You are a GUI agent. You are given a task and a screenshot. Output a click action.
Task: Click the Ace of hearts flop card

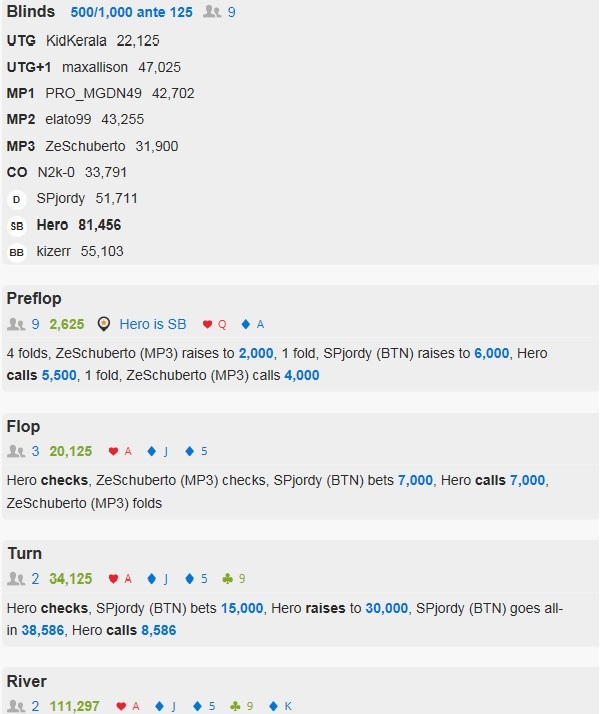coord(120,451)
